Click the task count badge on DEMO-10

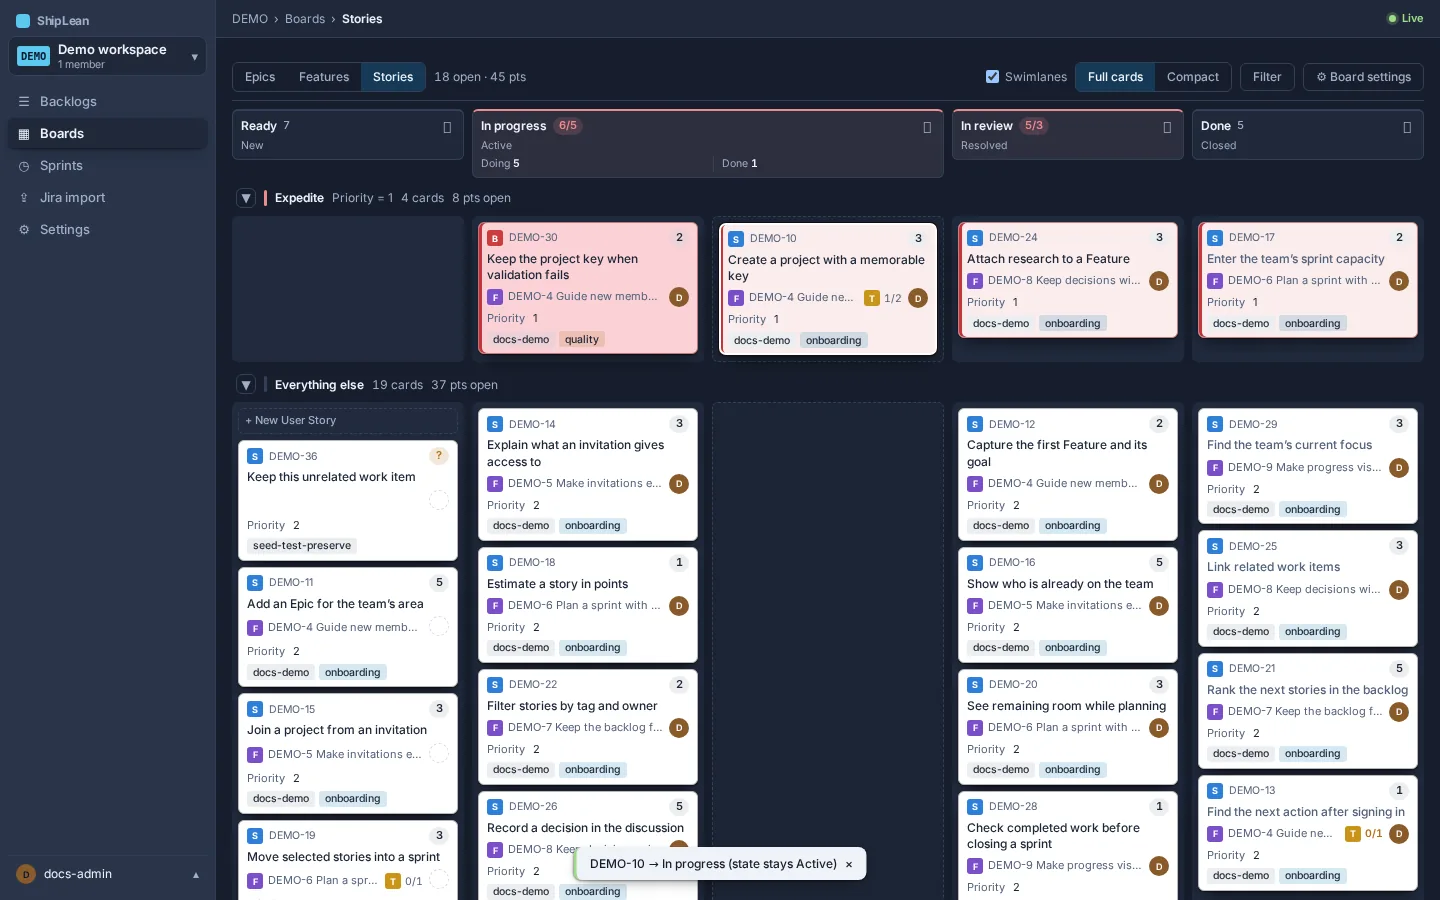pos(884,298)
